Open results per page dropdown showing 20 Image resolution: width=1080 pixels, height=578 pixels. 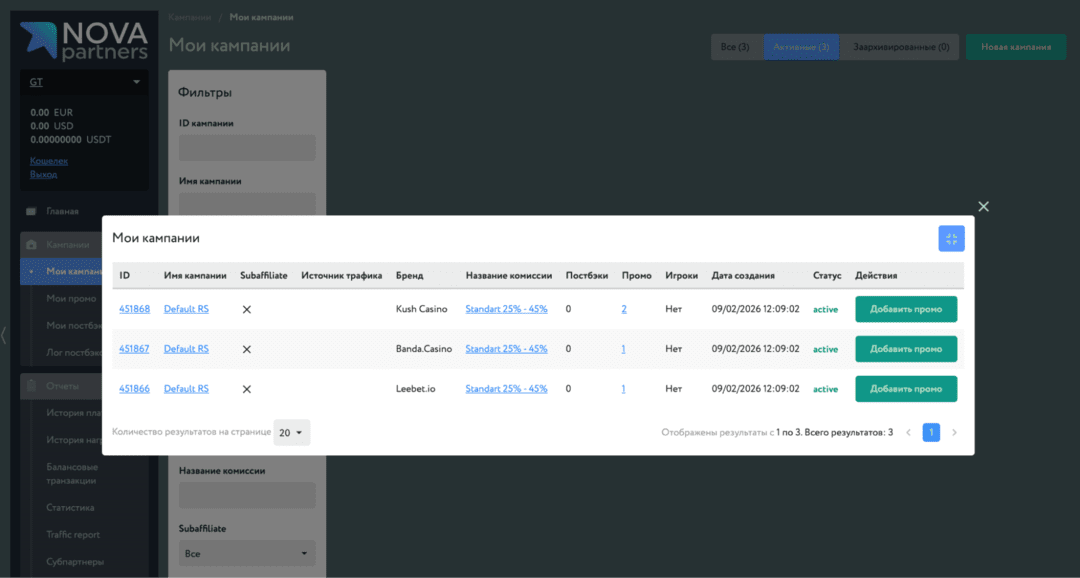pyautogui.click(x=291, y=433)
